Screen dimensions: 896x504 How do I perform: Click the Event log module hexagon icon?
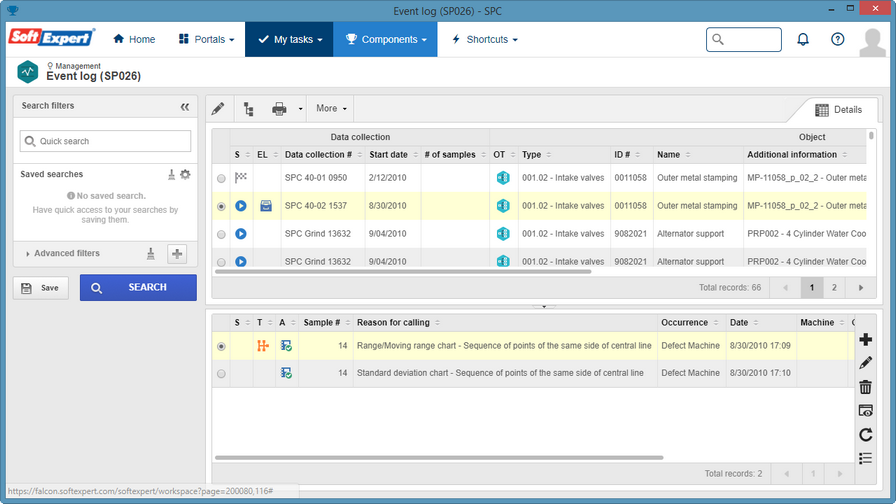(27, 72)
